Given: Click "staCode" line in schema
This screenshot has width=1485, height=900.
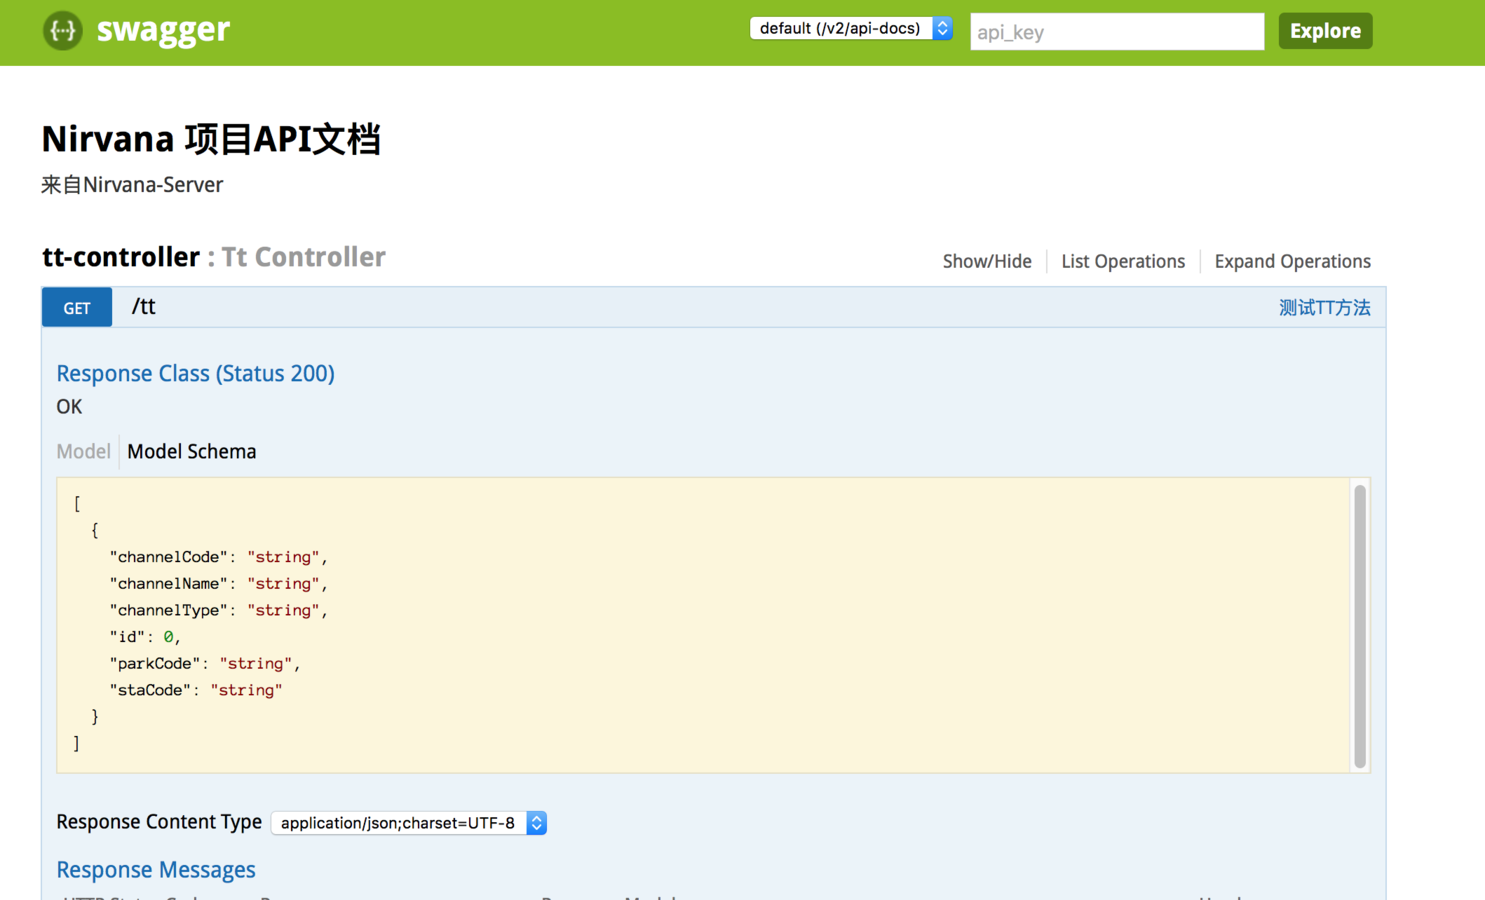Looking at the screenshot, I should 196,690.
